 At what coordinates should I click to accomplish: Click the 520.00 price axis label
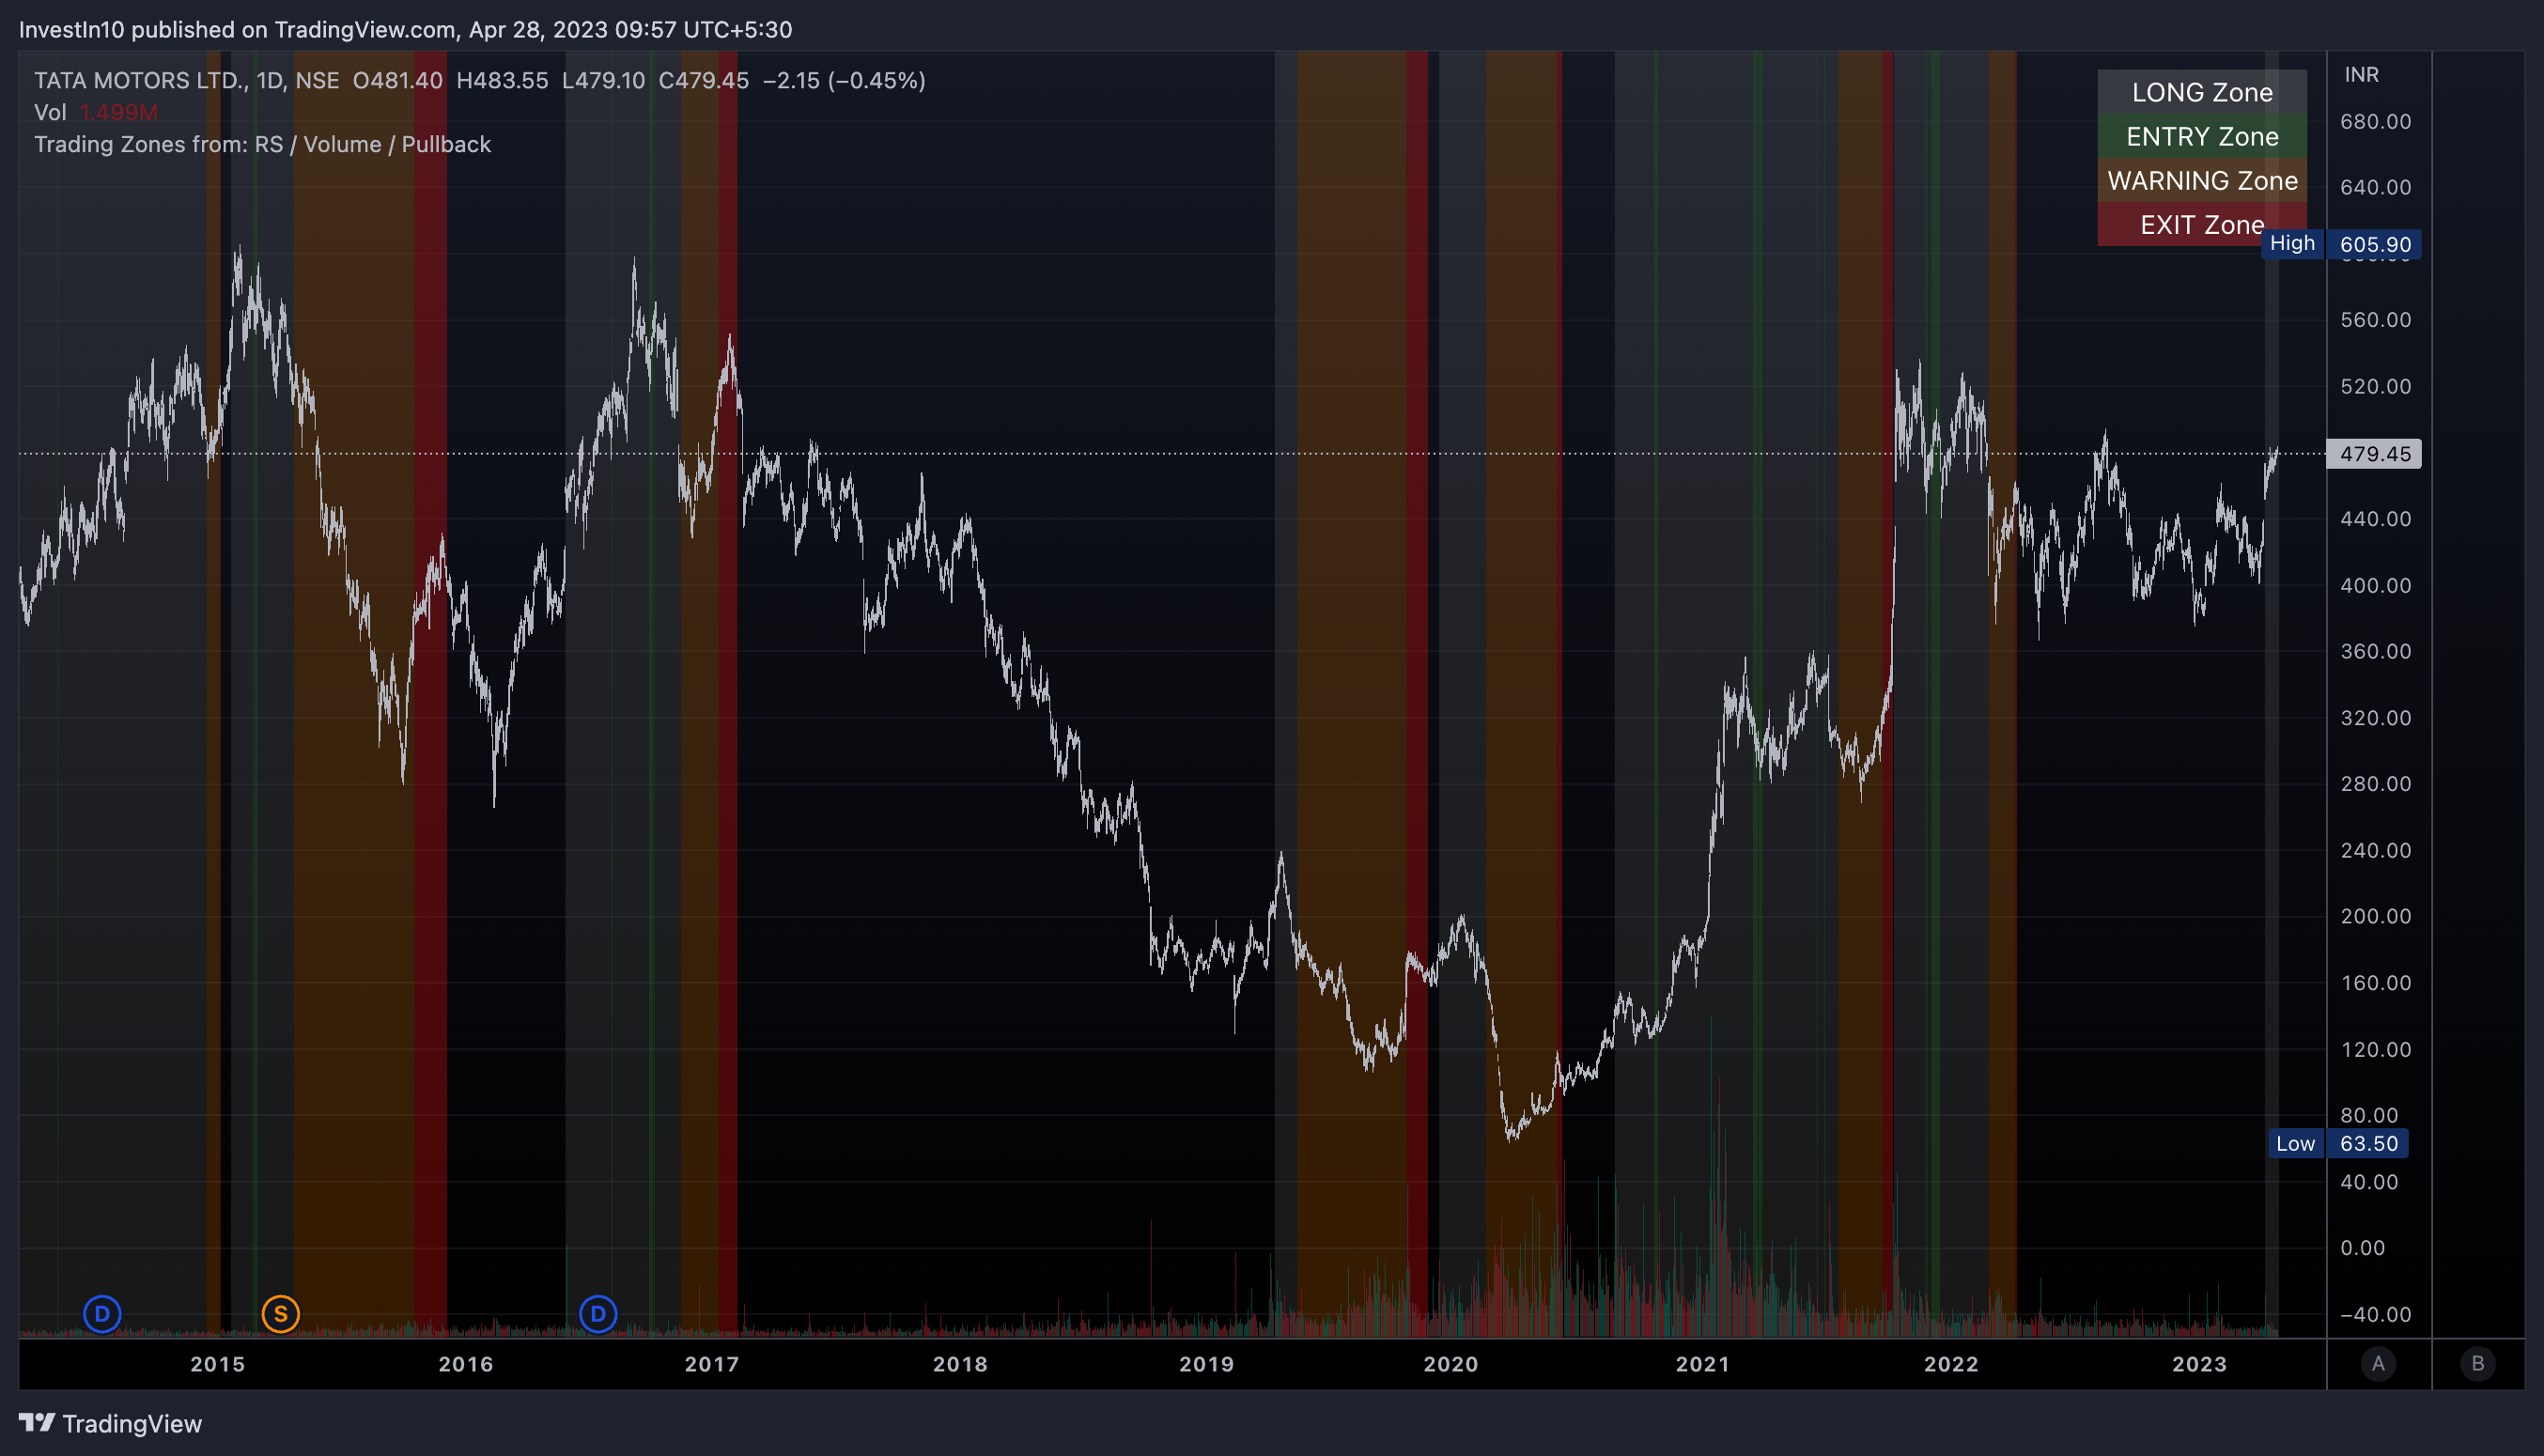point(2375,386)
